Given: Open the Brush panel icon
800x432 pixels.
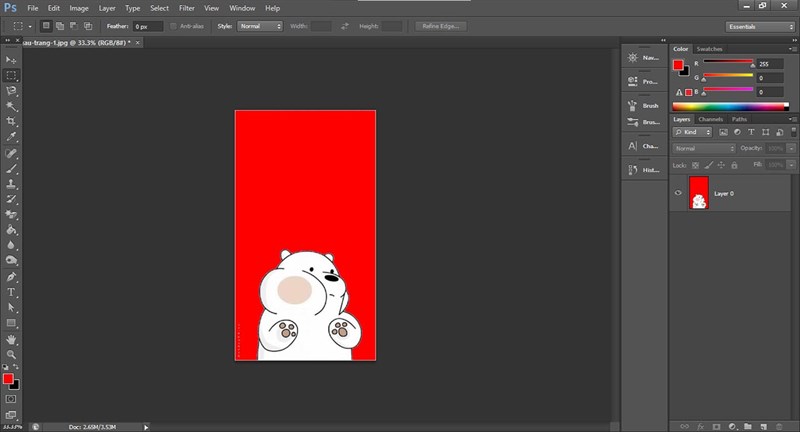Looking at the screenshot, I should 633,106.
